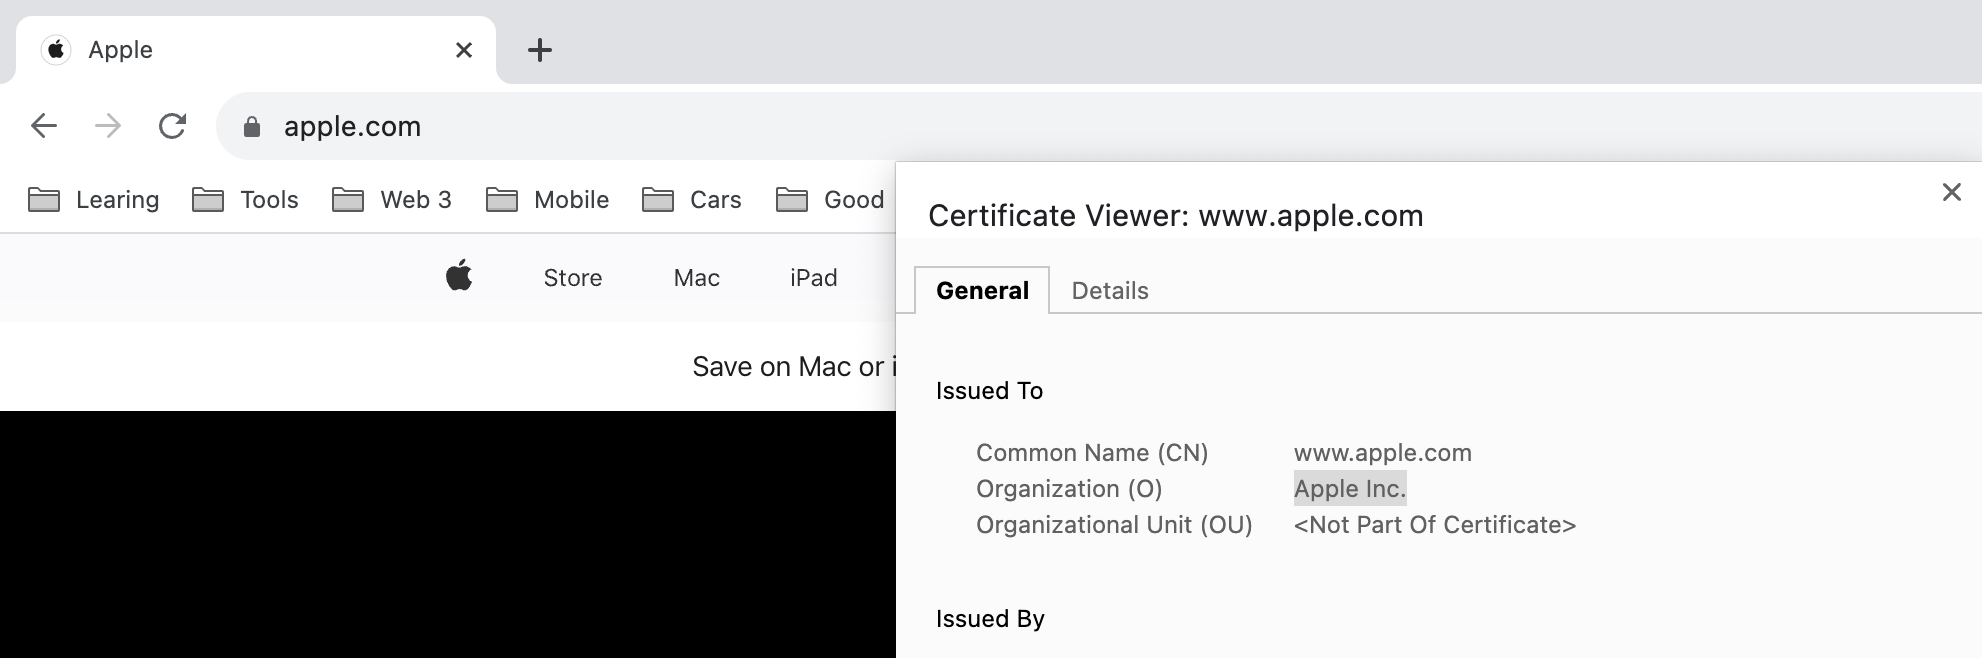1982x658 pixels.
Task: Click the Issued To heading
Action: (989, 391)
